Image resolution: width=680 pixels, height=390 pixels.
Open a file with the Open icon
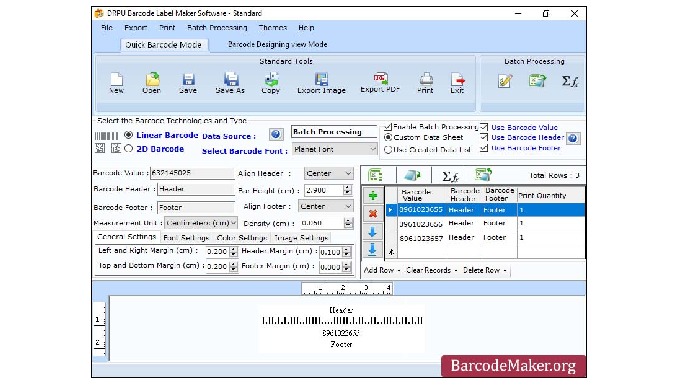click(152, 79)
